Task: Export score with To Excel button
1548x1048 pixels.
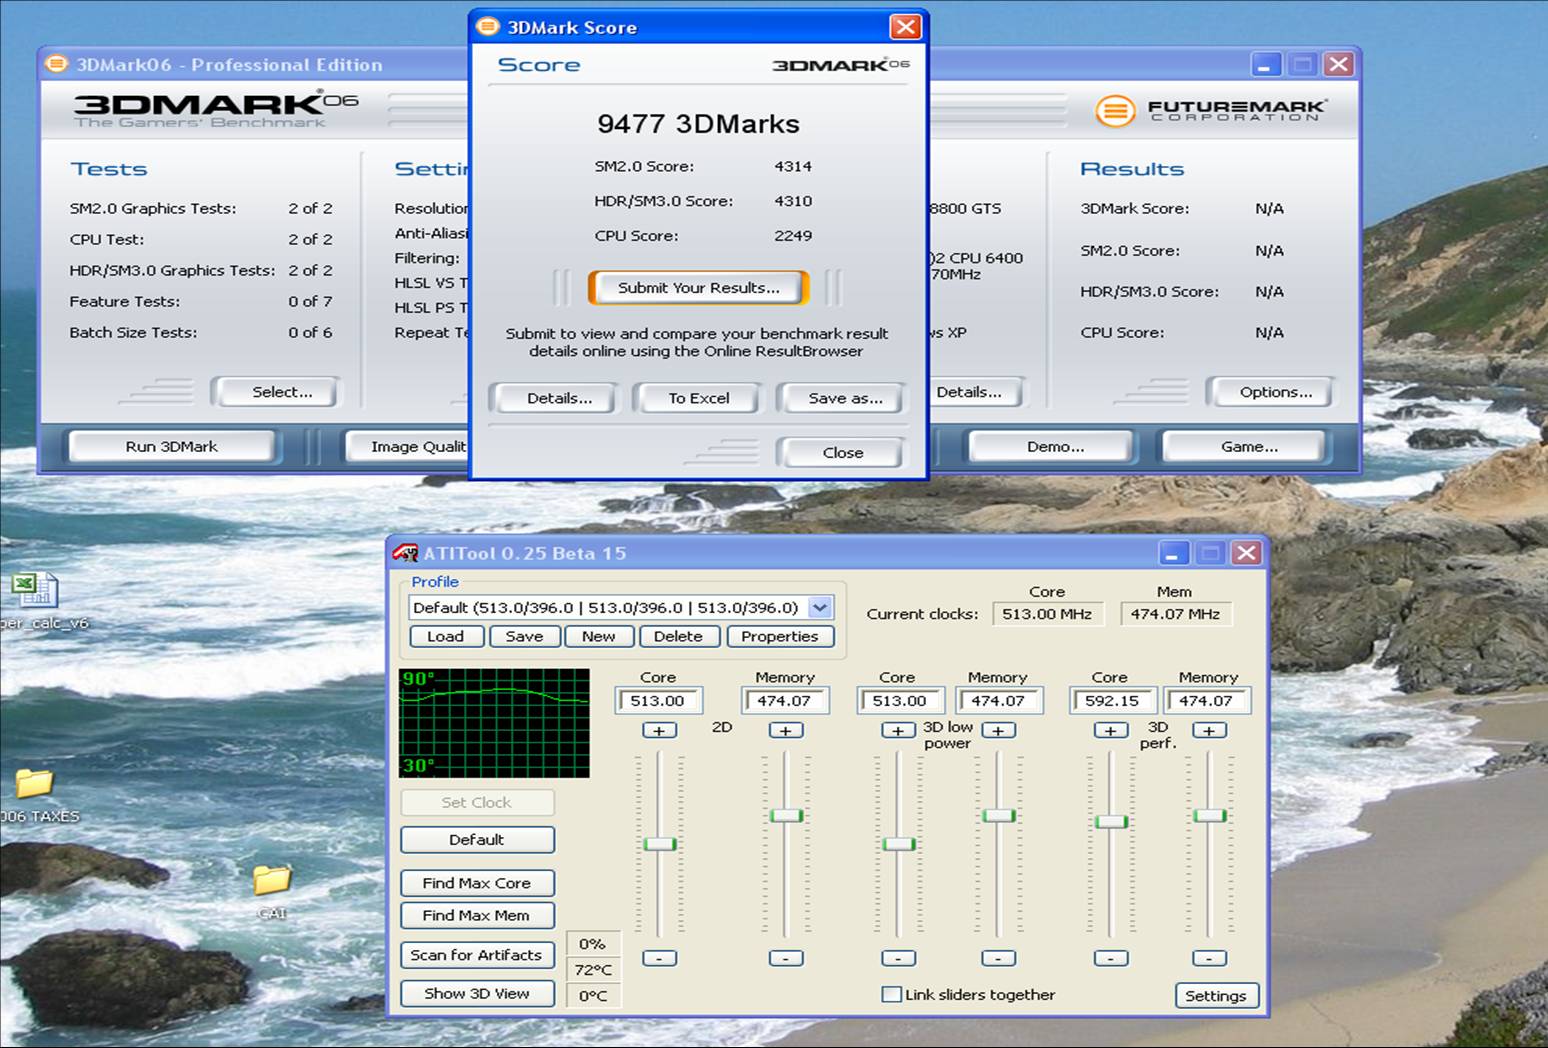Action: pyautogui.click(x=698, y=398)
